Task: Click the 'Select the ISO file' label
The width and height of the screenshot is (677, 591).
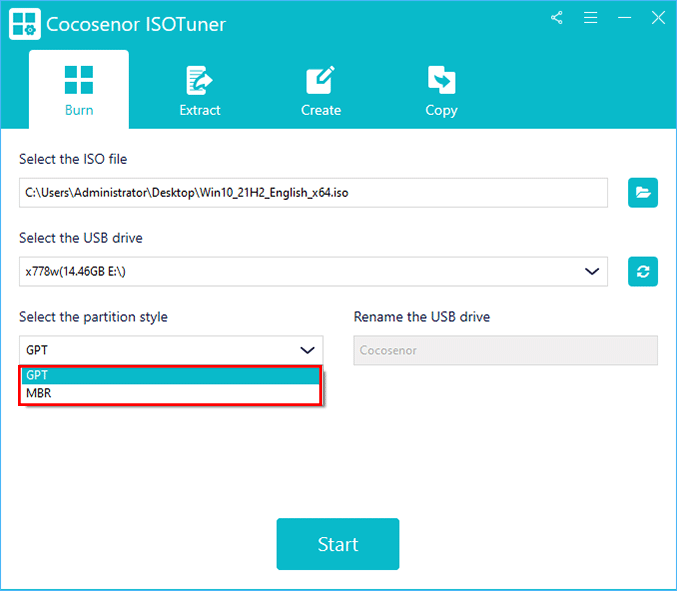Action: pyautogui.click(x=73, y=159)
